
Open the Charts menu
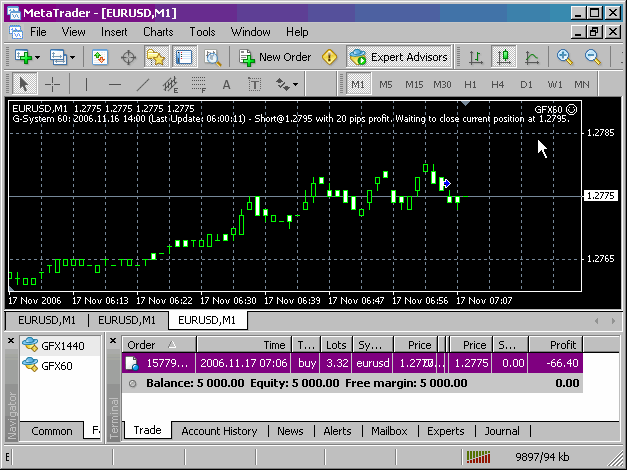tap(158, 31)
